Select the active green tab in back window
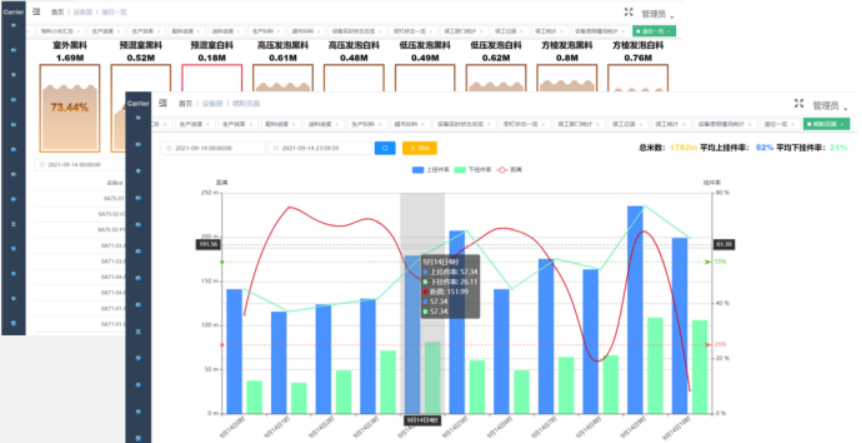The height and width of the screenshot is (443, 862). 655,32
